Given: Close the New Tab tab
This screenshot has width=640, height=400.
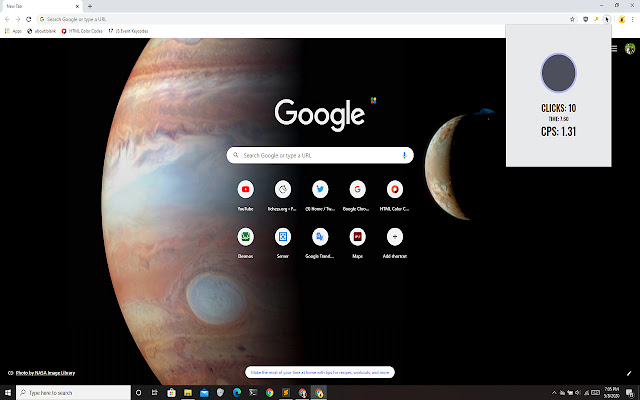Looking at the screenshot, I should [x=77, y=6].
